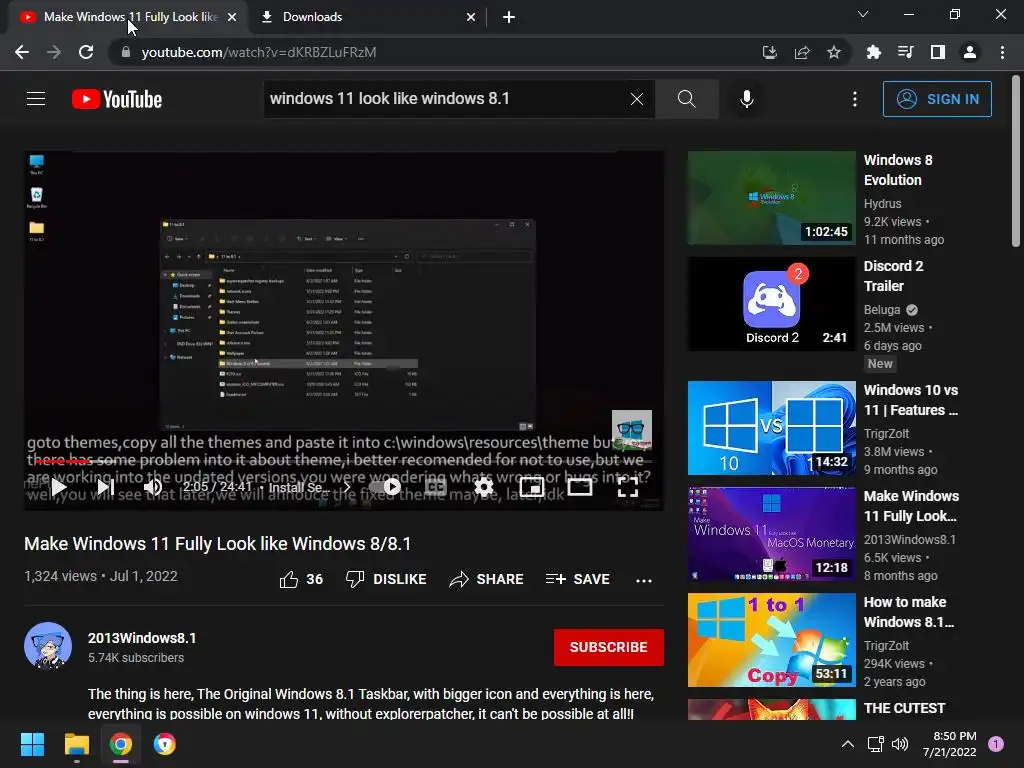Seek on the red video progress bar

(x=344, y=461)
